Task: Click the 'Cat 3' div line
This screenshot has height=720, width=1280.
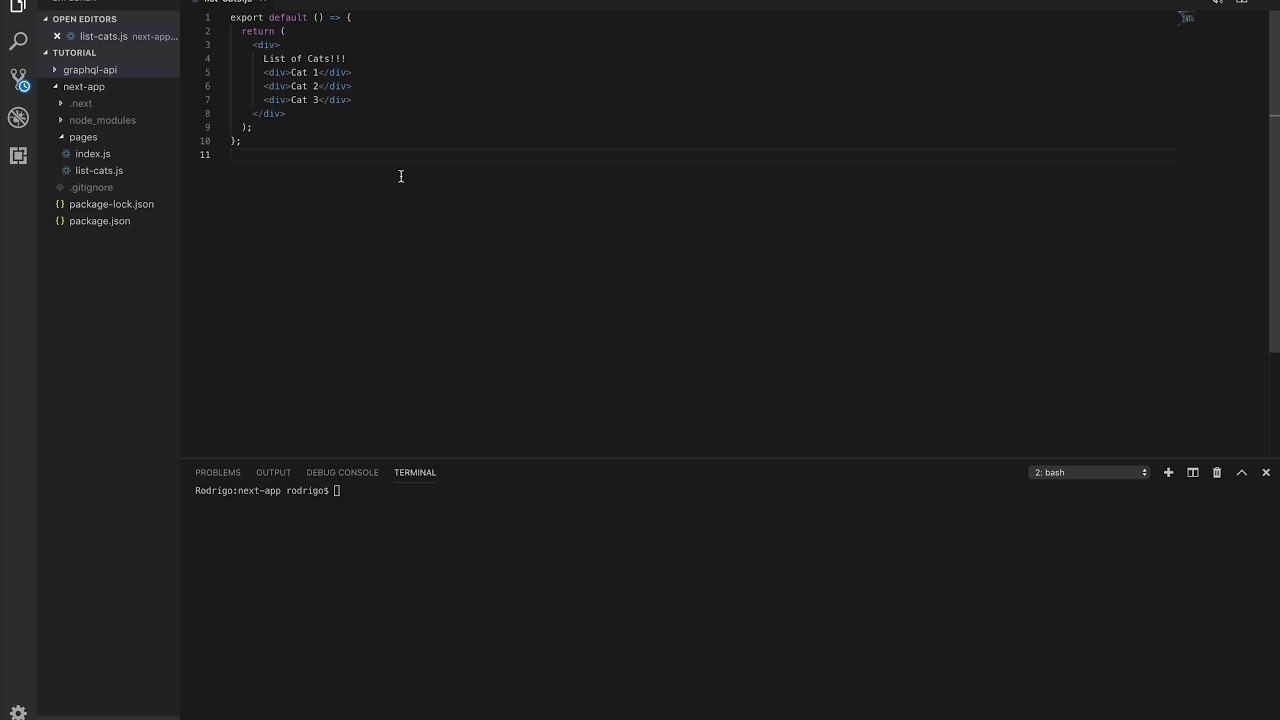Action: pos(307,100)
